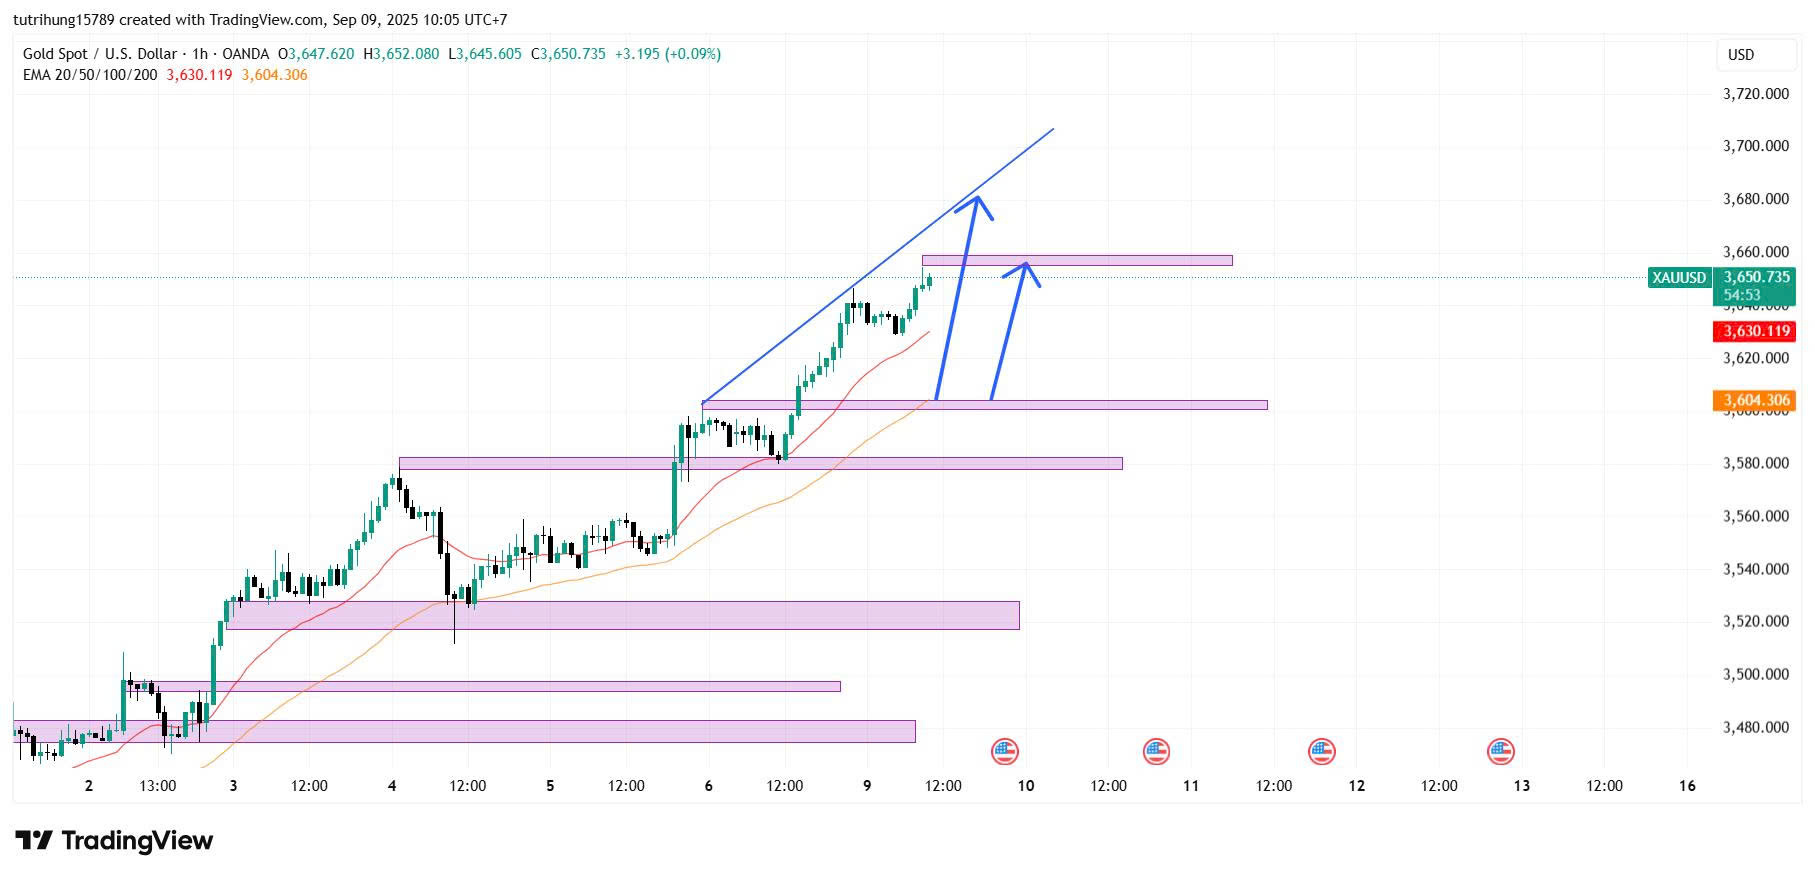
Task: Click the Gold Spot / U.S. Dollar symbol title
Action: pyautogui.click(x=100, y=54)
